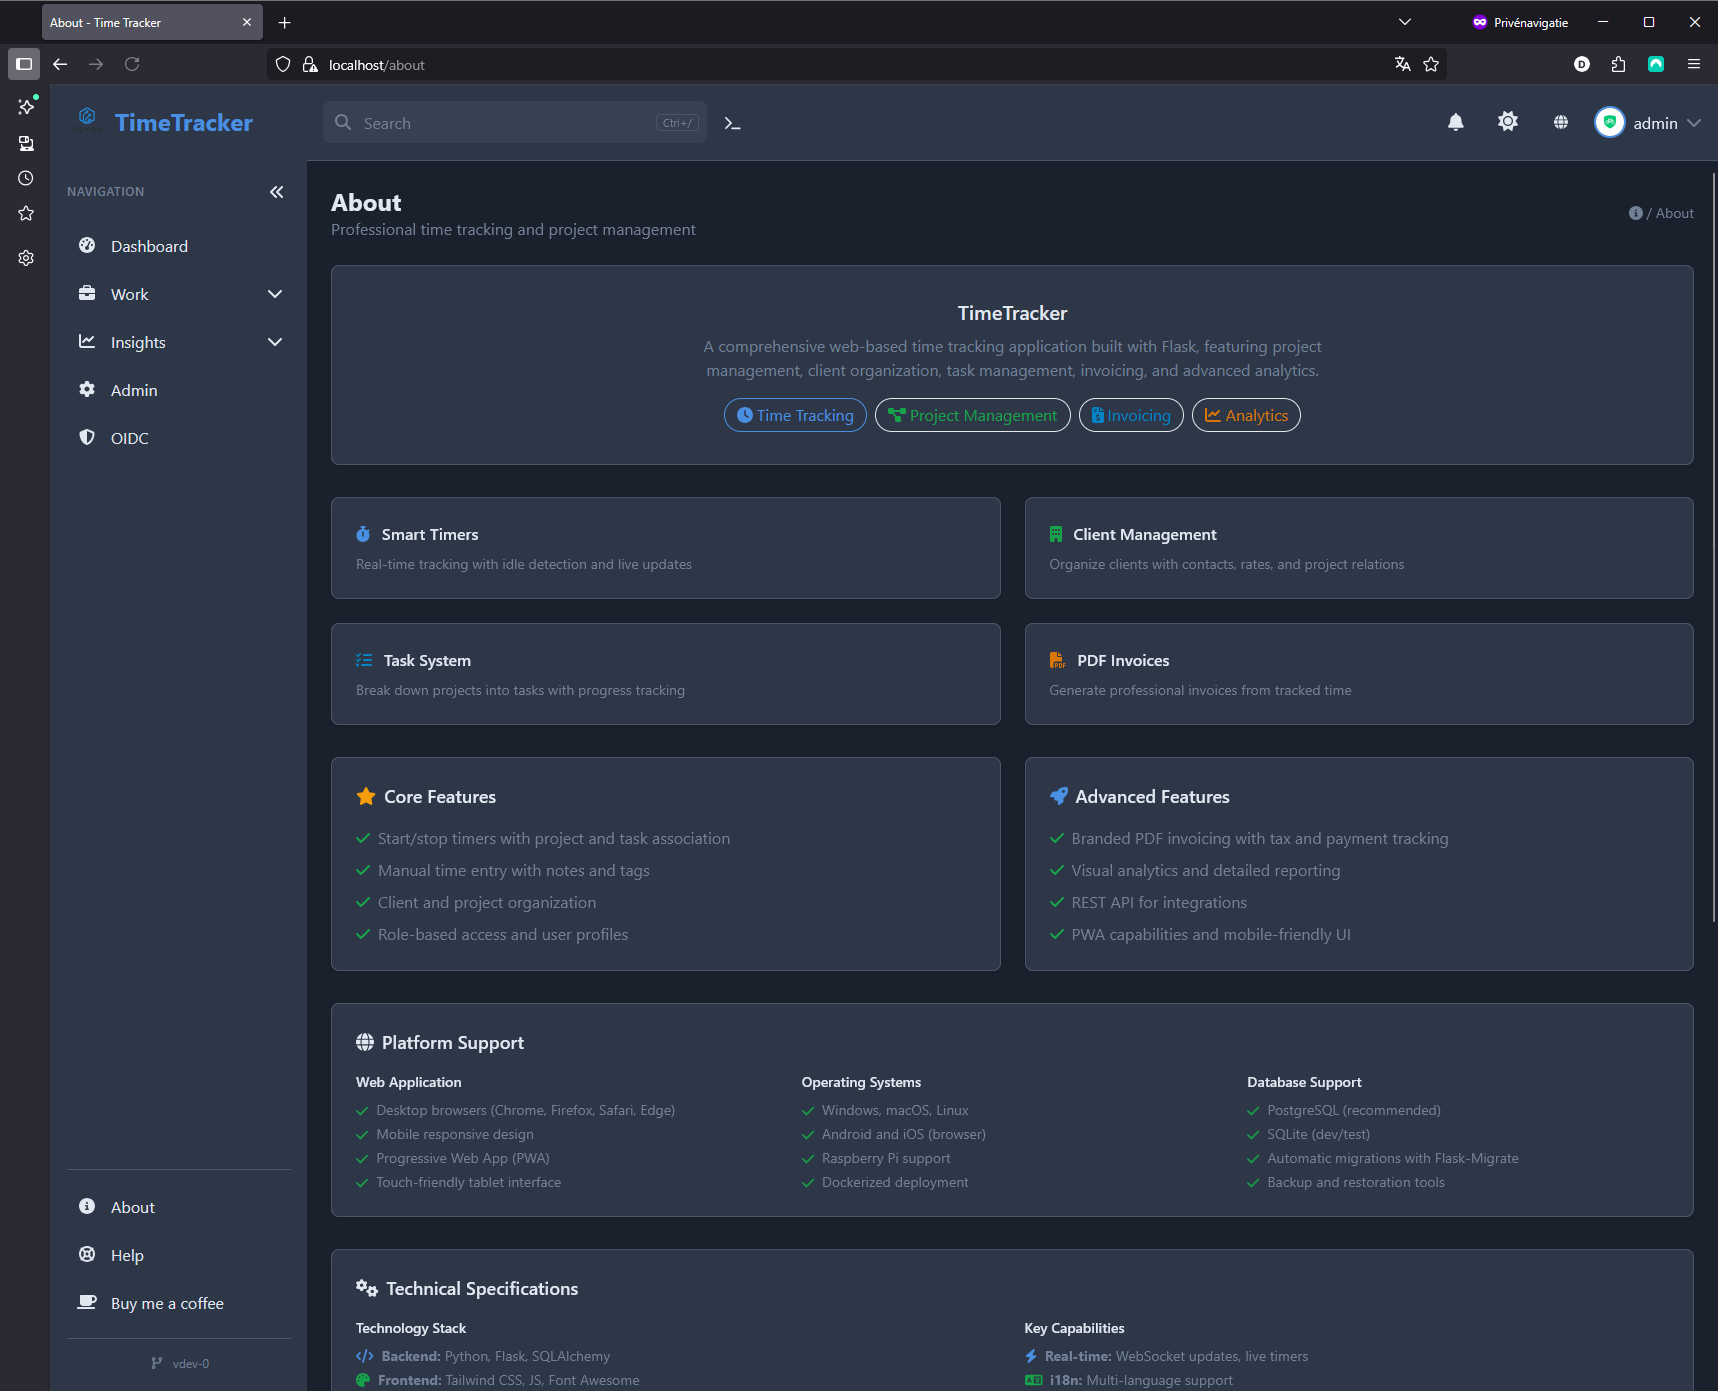Image resolution: width=1718 pixels, height=1391 pixels.
Task: Collapse the navigation sidebar
Action: click(276, 192)
